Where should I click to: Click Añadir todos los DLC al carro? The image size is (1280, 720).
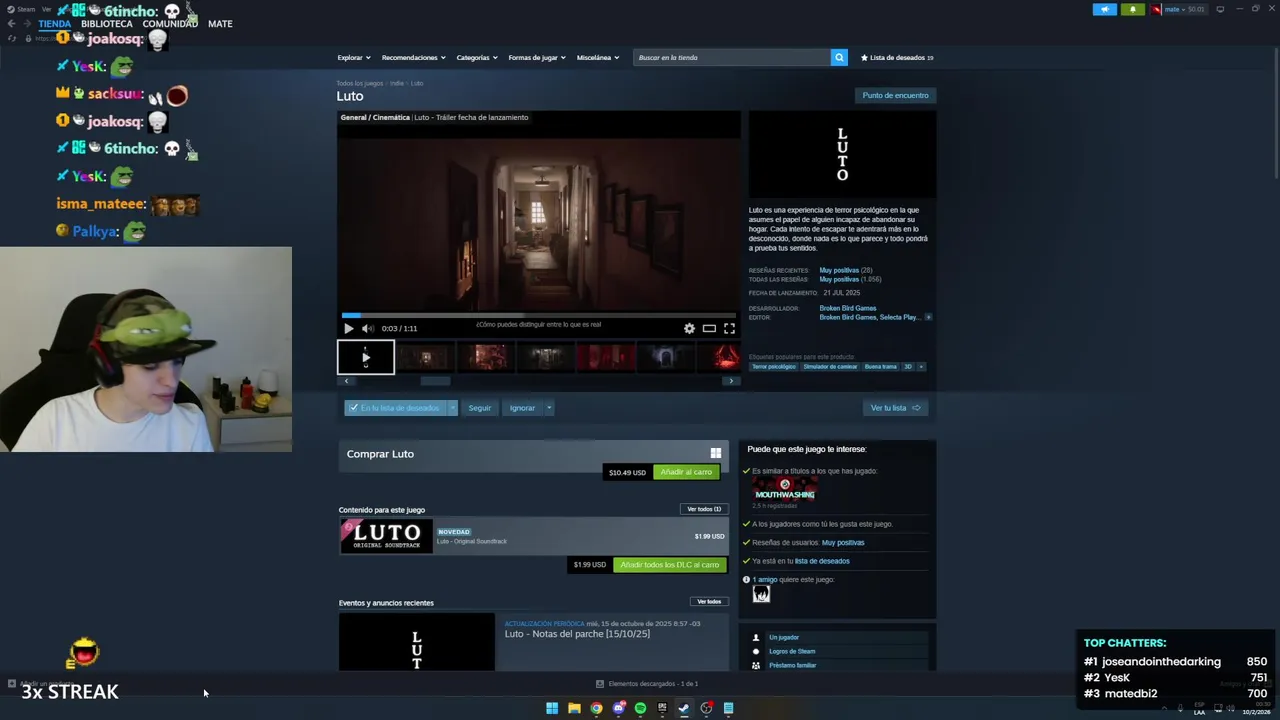[669, 565]
